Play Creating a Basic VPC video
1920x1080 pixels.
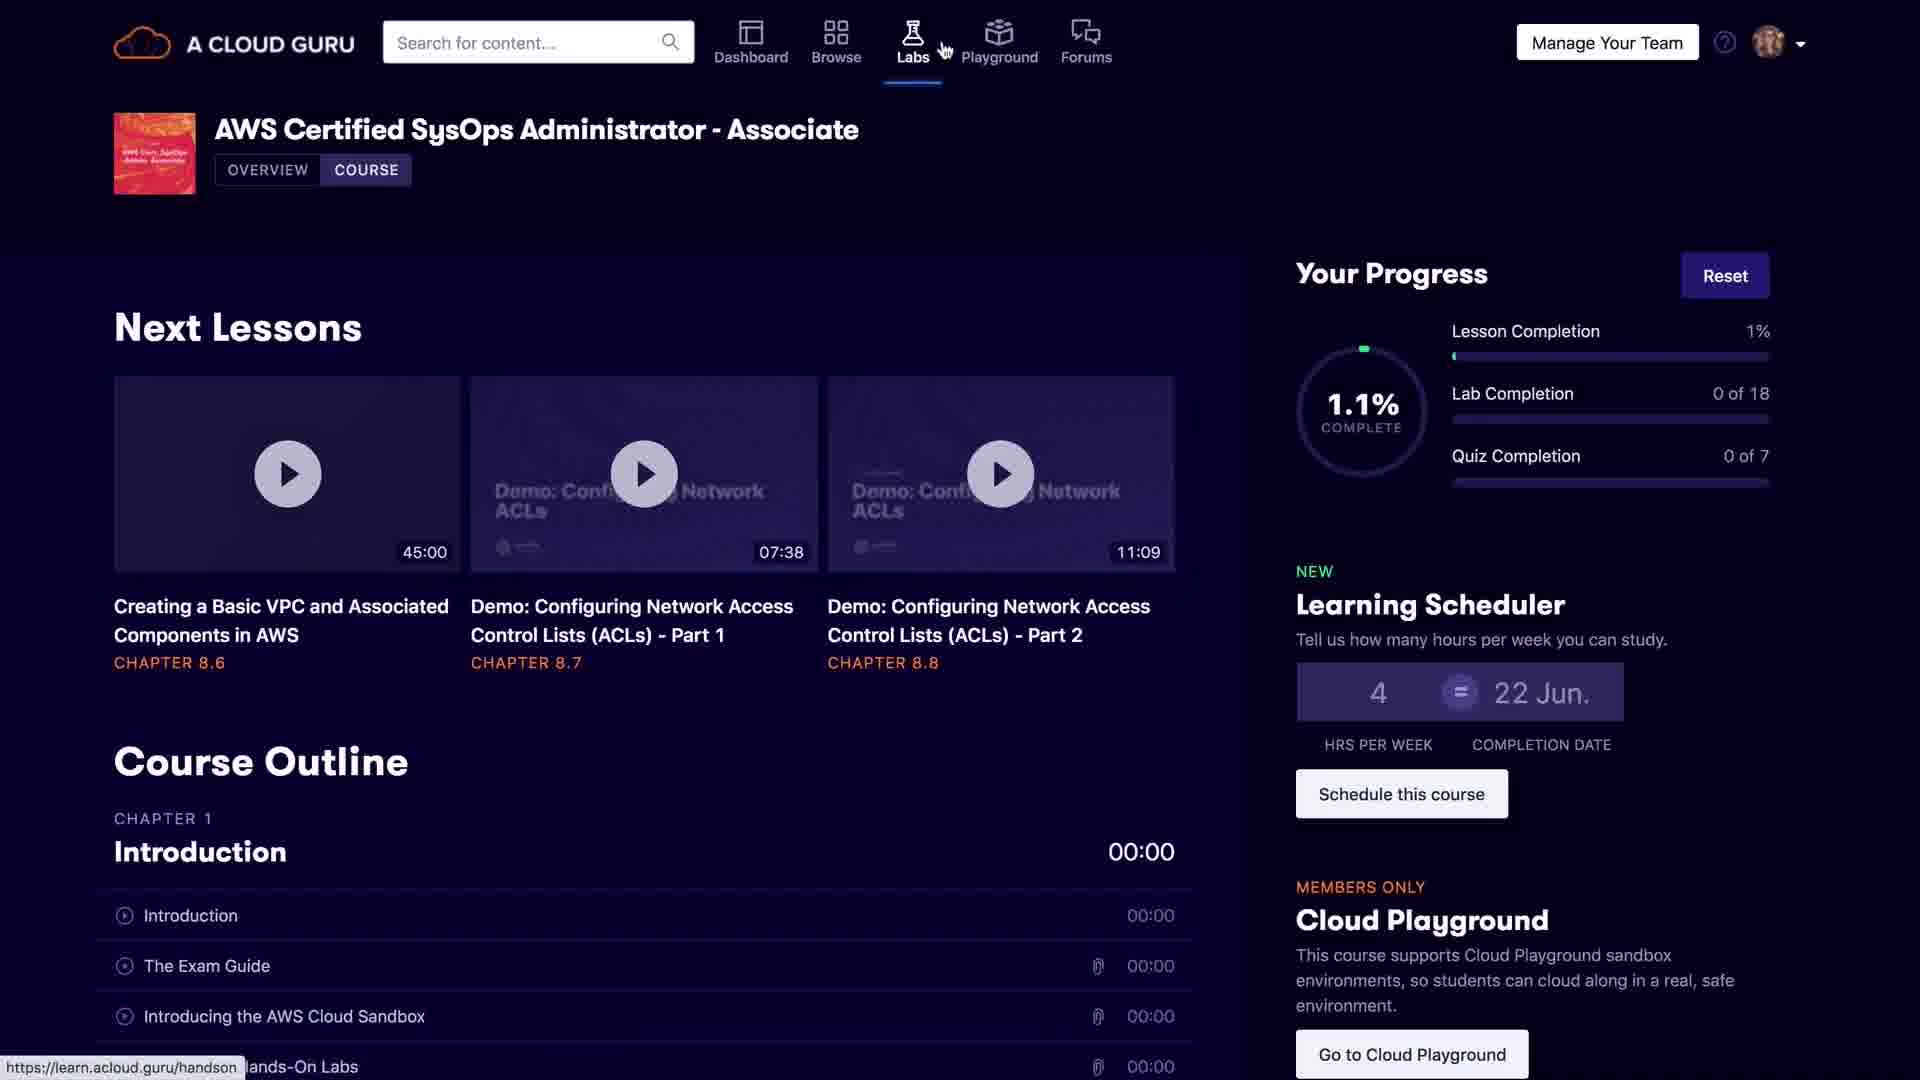tap(288, 474)
